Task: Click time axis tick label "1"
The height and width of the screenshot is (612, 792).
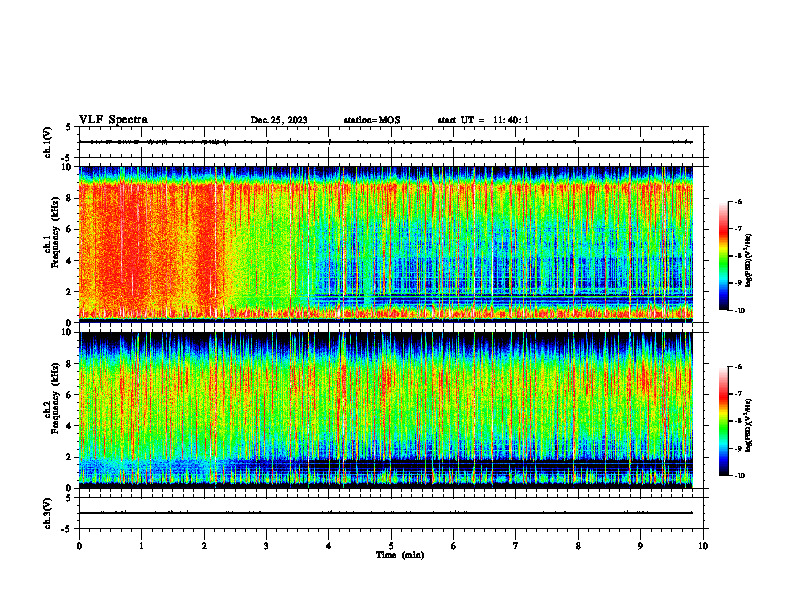Action: pos(141,546)
